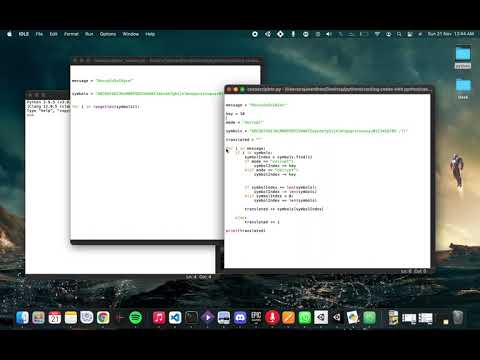Click the volume icon in menu bar

pyautogui.click(x=329, y=34)
